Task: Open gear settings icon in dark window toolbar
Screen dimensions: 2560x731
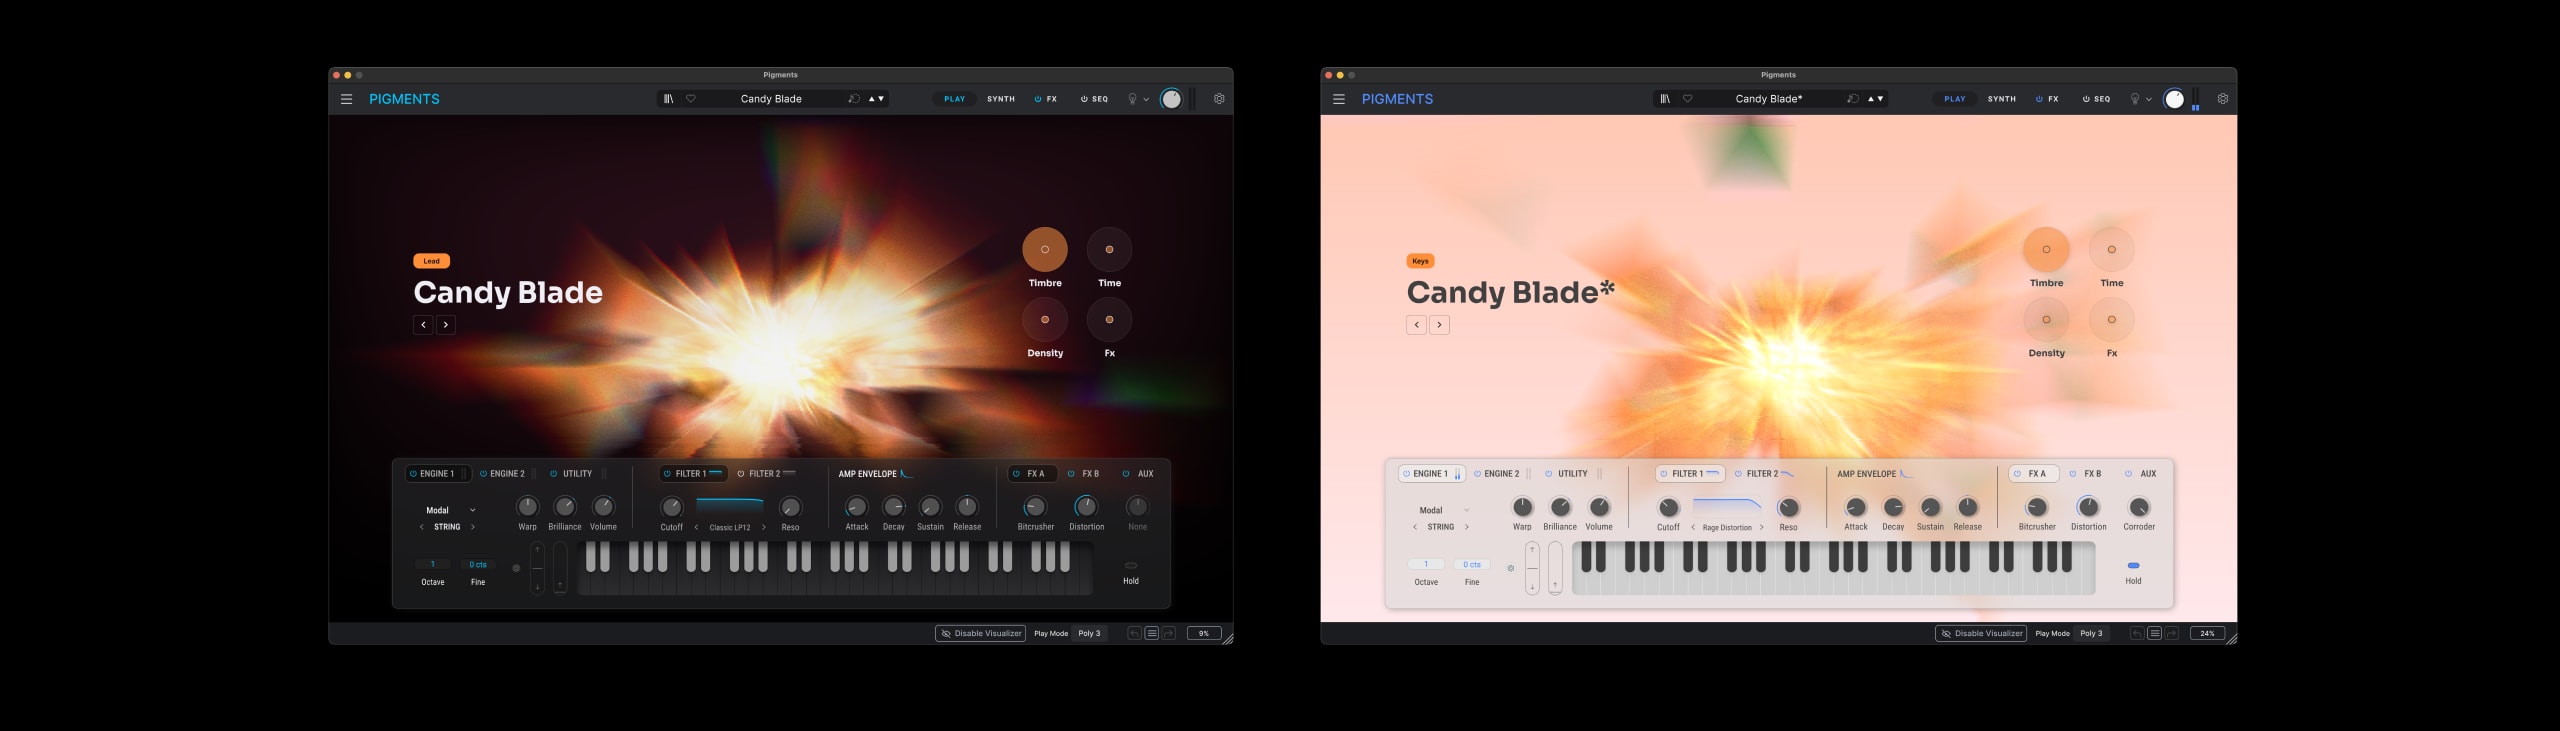Action: (x=1219, y=99)
